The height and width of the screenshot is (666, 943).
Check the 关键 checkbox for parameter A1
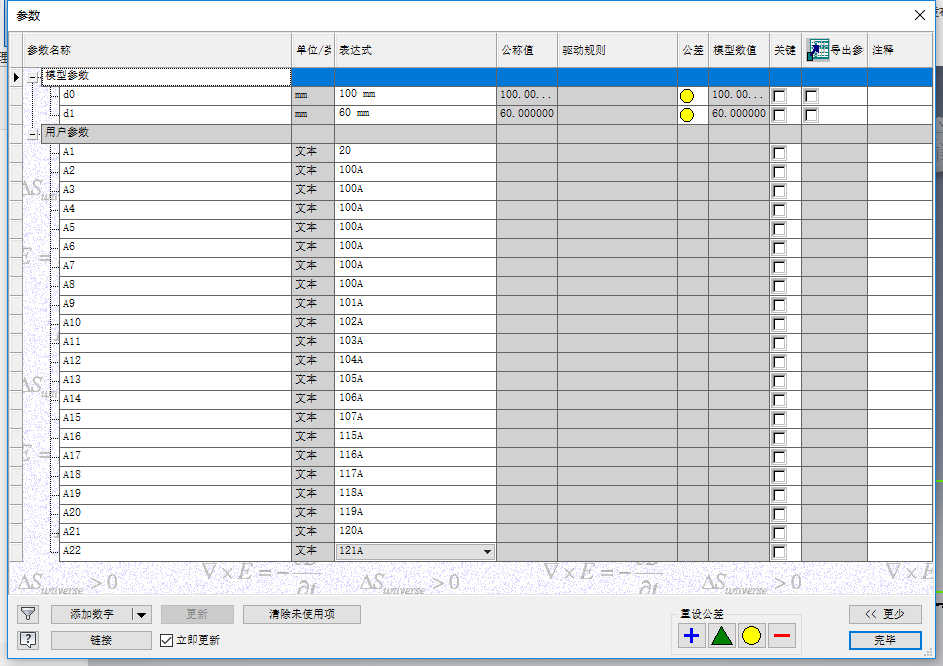(780, 152)
